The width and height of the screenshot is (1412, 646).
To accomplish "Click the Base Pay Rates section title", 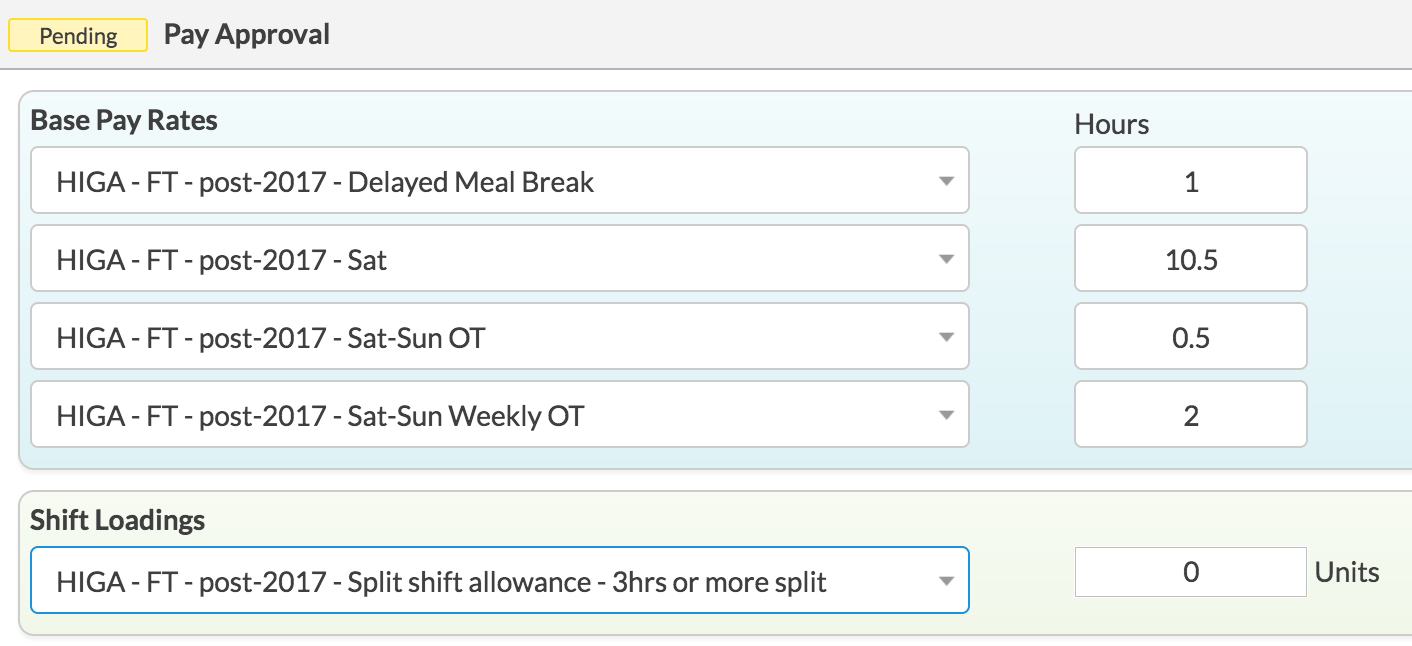I will 124,121.
